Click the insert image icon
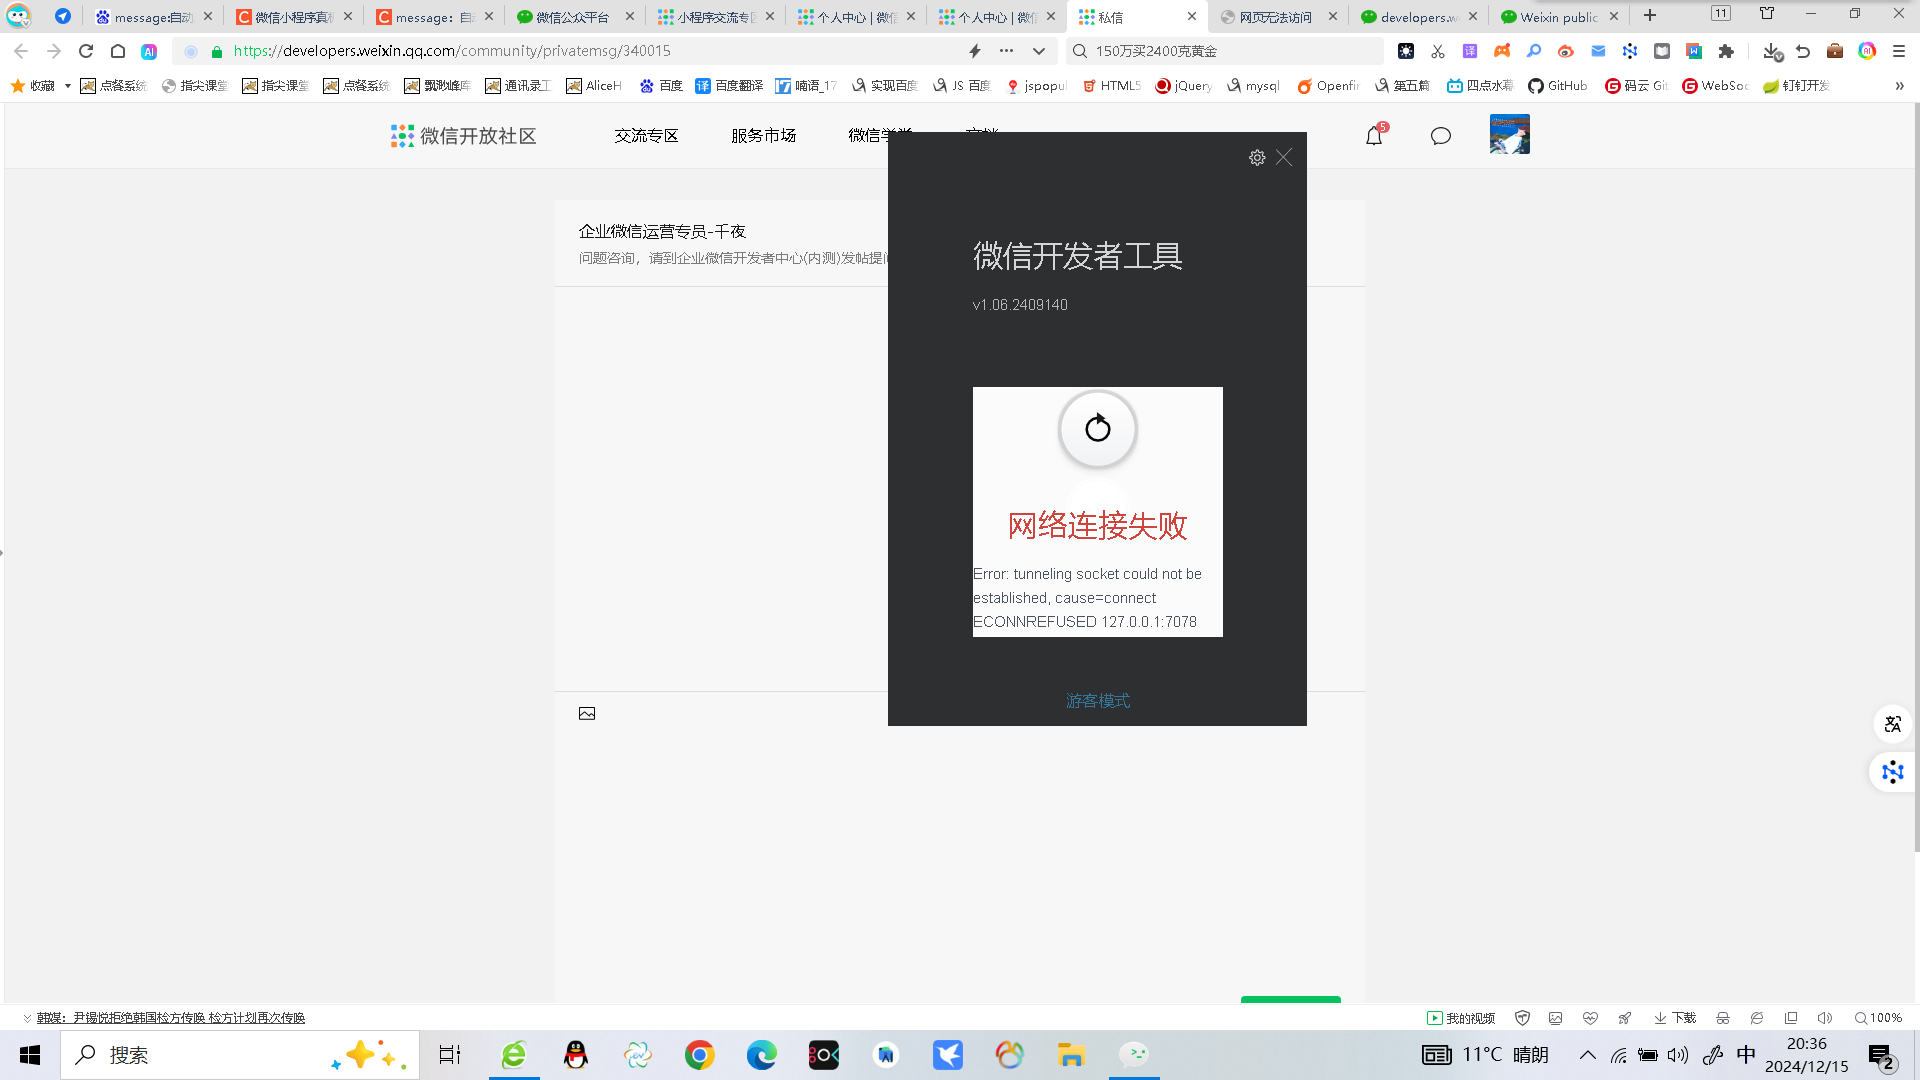Screen dimensions: 1920x1080 [x=587, y=713]
